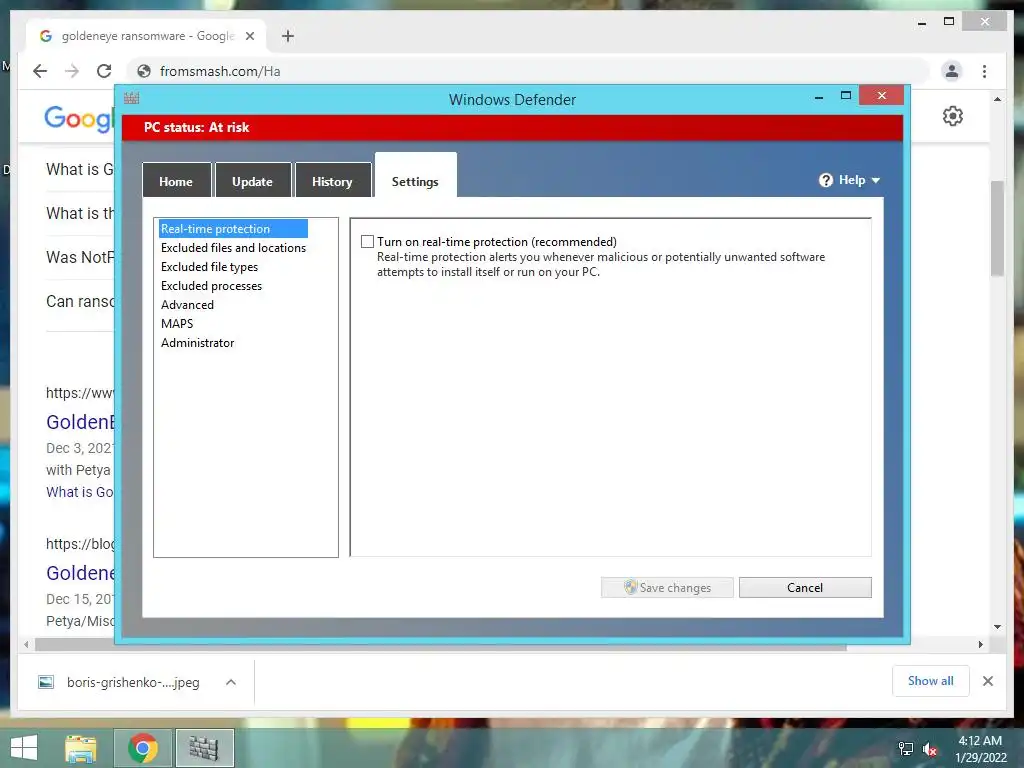
Task: Click Chrome vertical scrollbar thumb
Action: [997, 229]
